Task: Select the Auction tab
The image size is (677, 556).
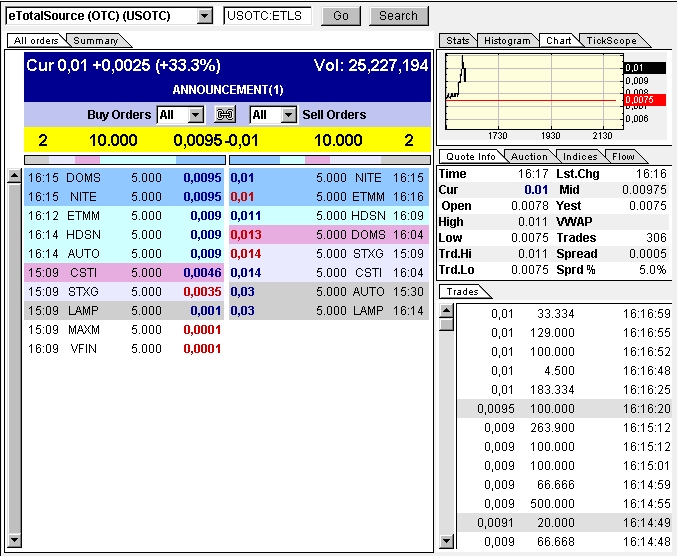Action: 529,157
